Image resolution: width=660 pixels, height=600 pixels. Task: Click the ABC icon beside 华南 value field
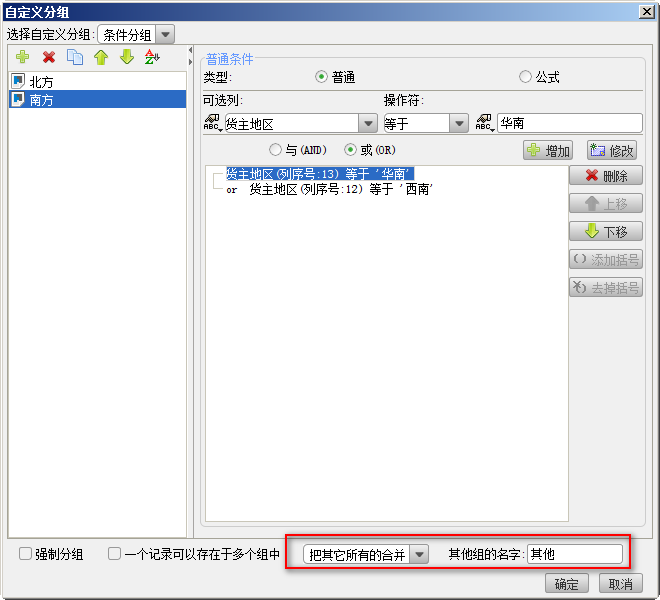484,123
